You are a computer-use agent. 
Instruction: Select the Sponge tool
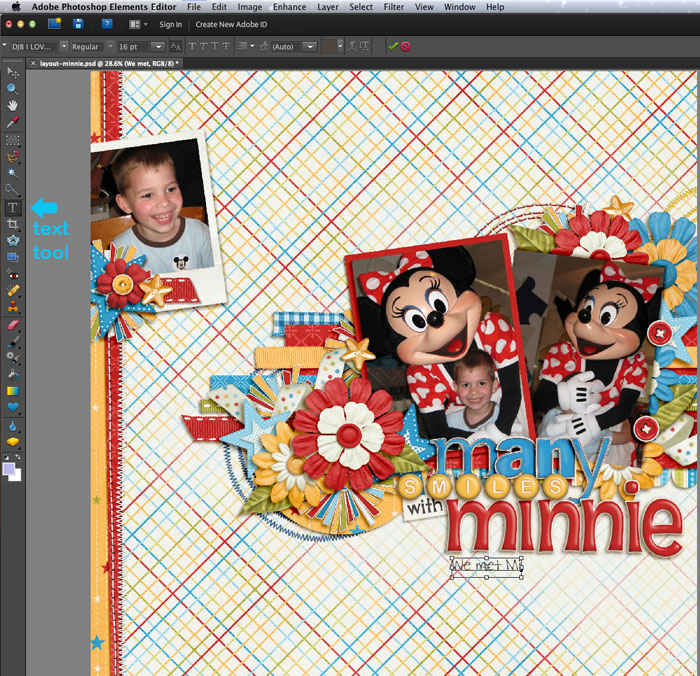click(x=12, y=442)
